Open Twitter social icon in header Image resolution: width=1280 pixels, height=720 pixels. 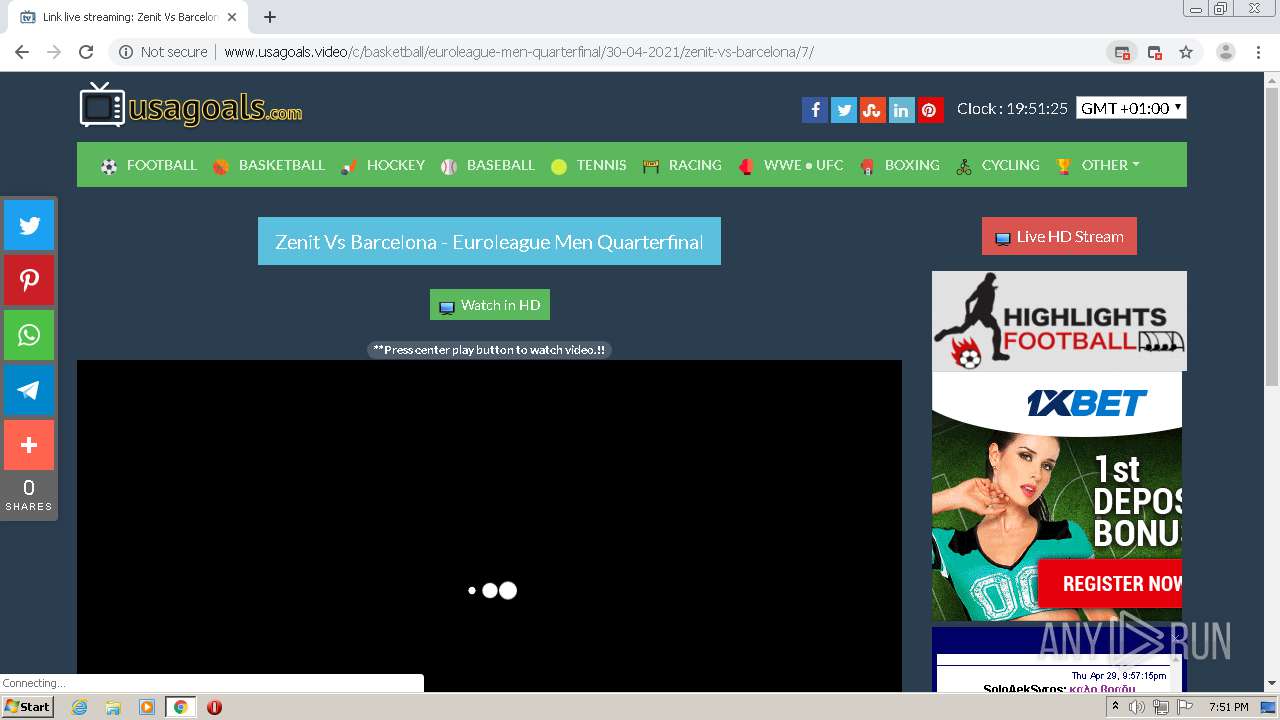click(844, 110)
